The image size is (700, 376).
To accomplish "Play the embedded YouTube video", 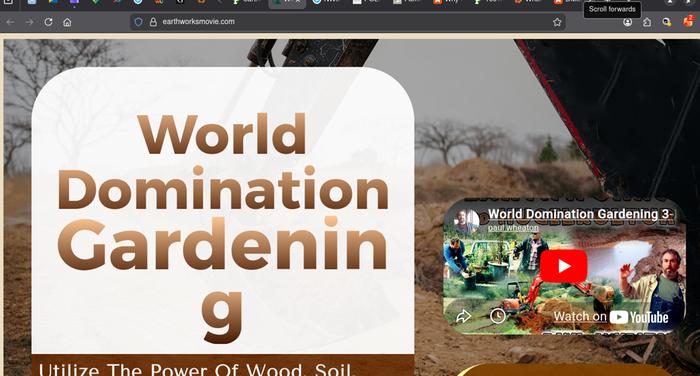I will tap(563, 266).
